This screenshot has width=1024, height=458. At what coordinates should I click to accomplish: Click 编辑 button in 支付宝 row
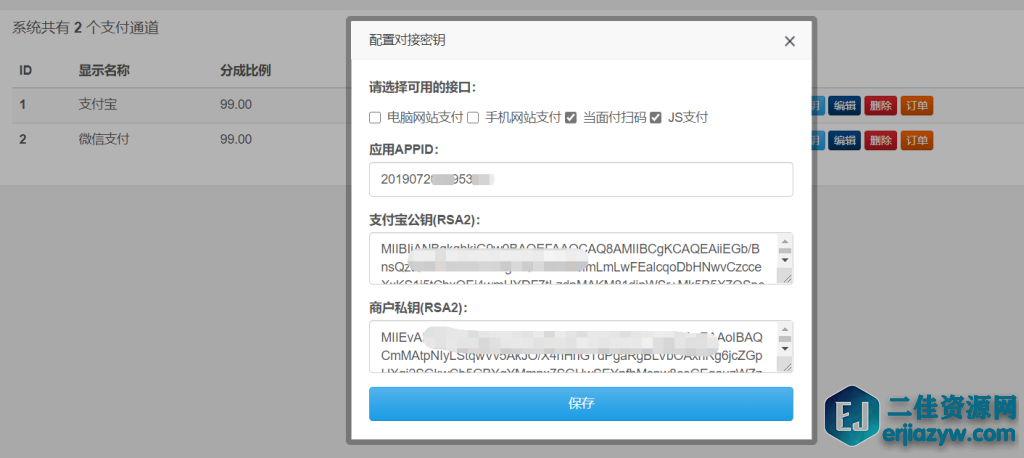click(844, 105)
